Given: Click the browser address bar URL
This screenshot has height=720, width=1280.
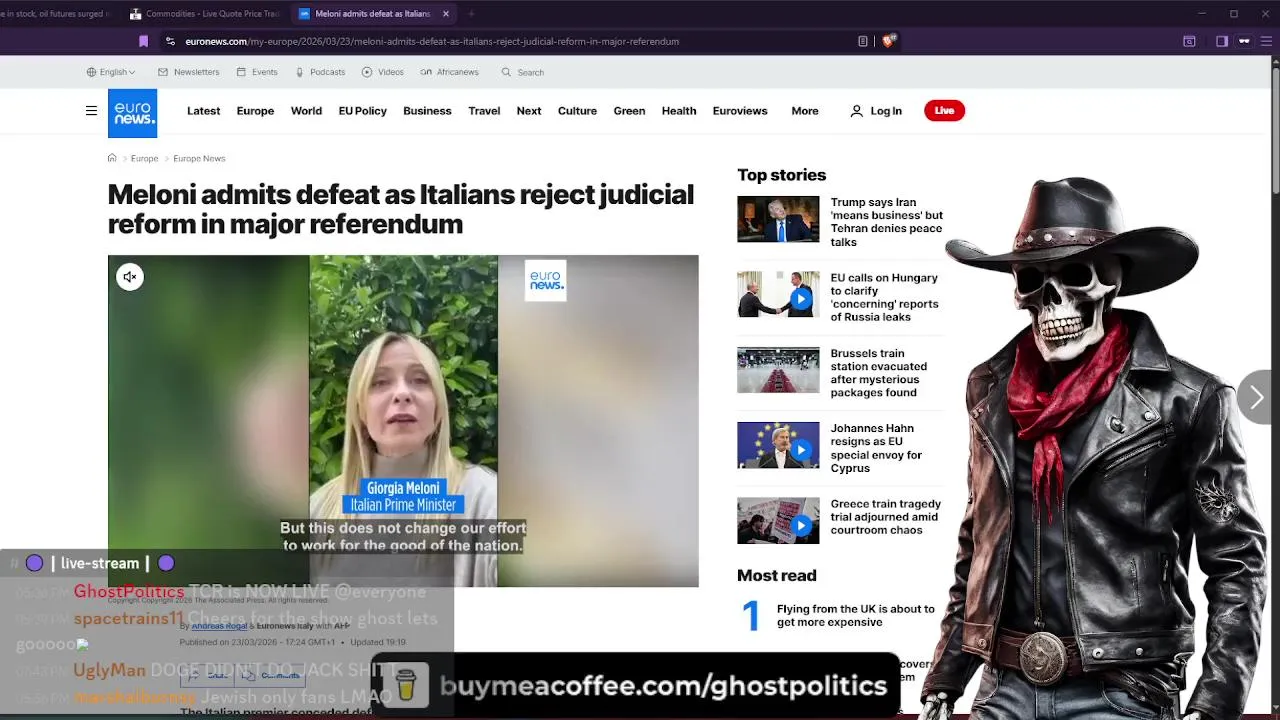Looking at the screenshot, I should click(x=432, y=41).
